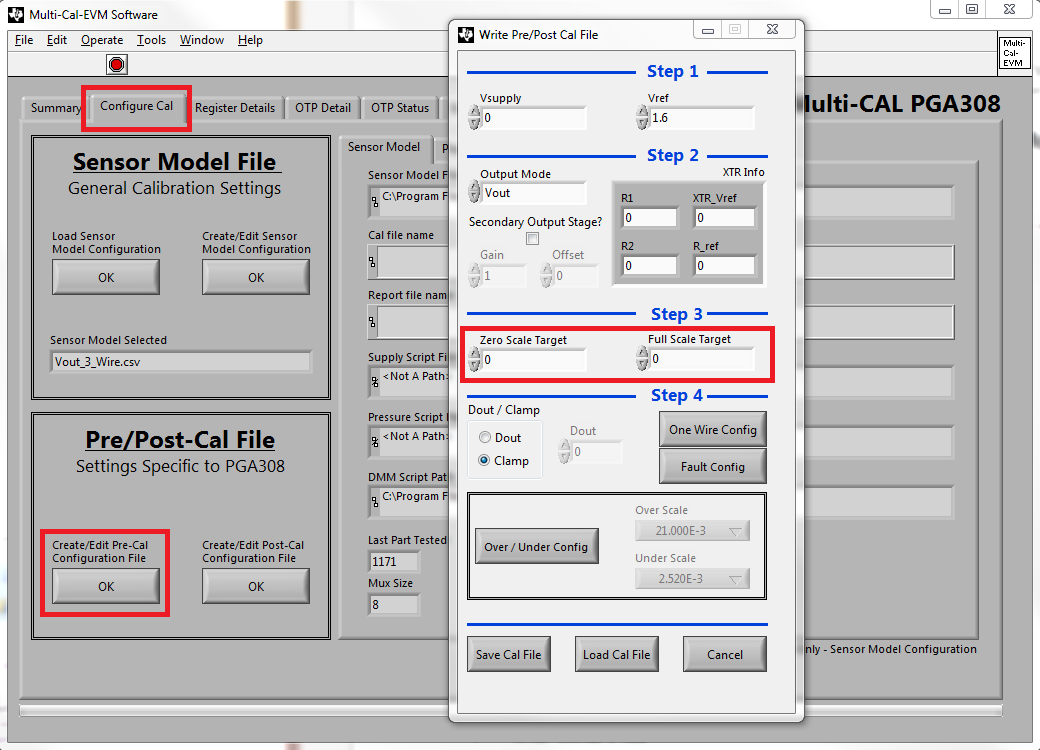The height and width of the screenshot is (750, 1040).
Task: Click the XTR_Vref input field
Action: pos(724,218)
